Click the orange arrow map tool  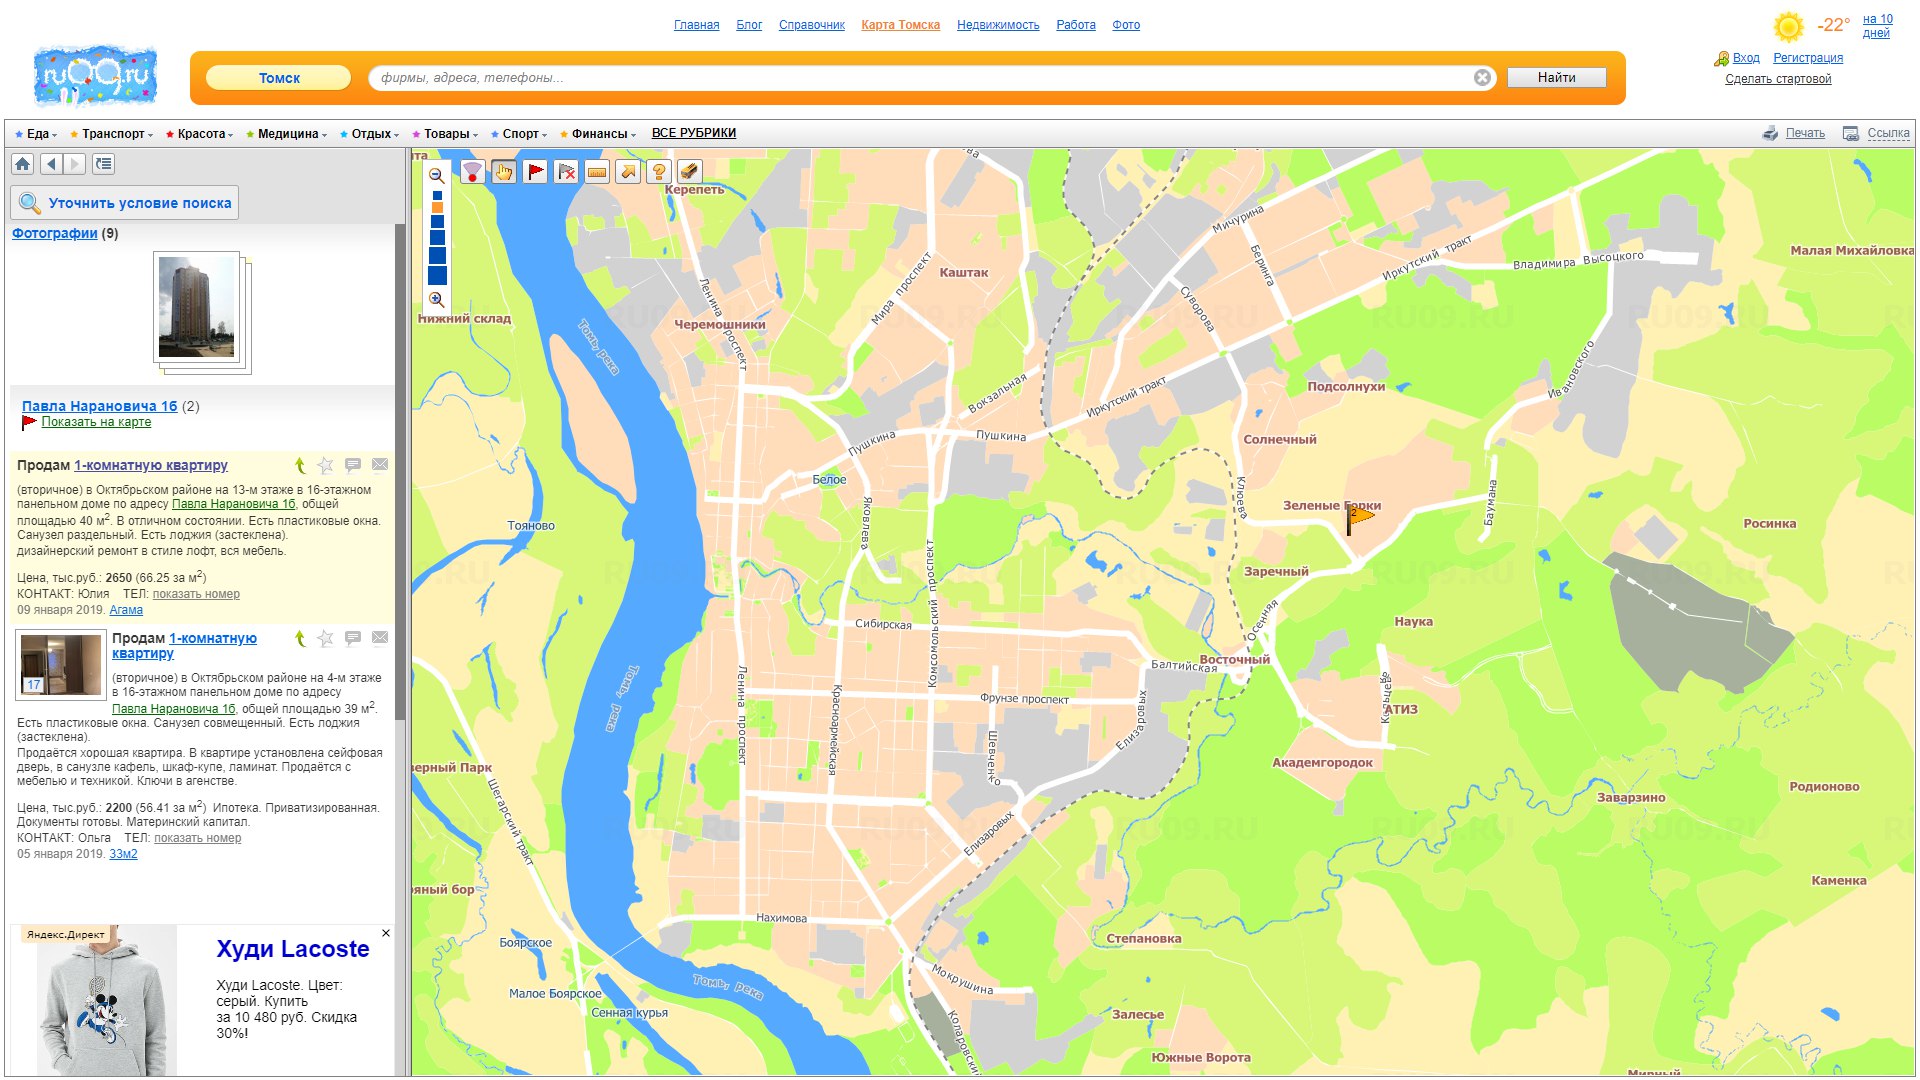click(x=628, y=172)
